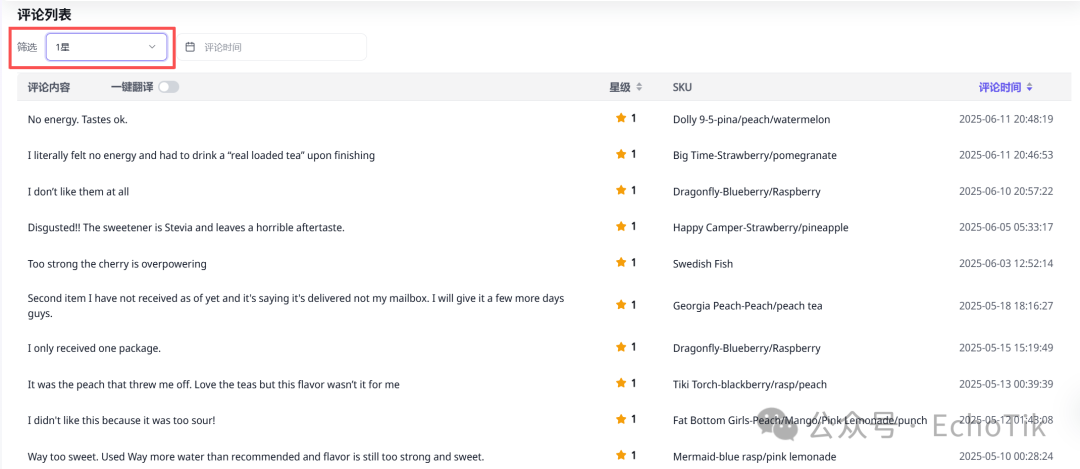Click the star icon on the Mermaid-blue rasp review
The width and height of the screenshot is (1080, 469).
(621, 455)
